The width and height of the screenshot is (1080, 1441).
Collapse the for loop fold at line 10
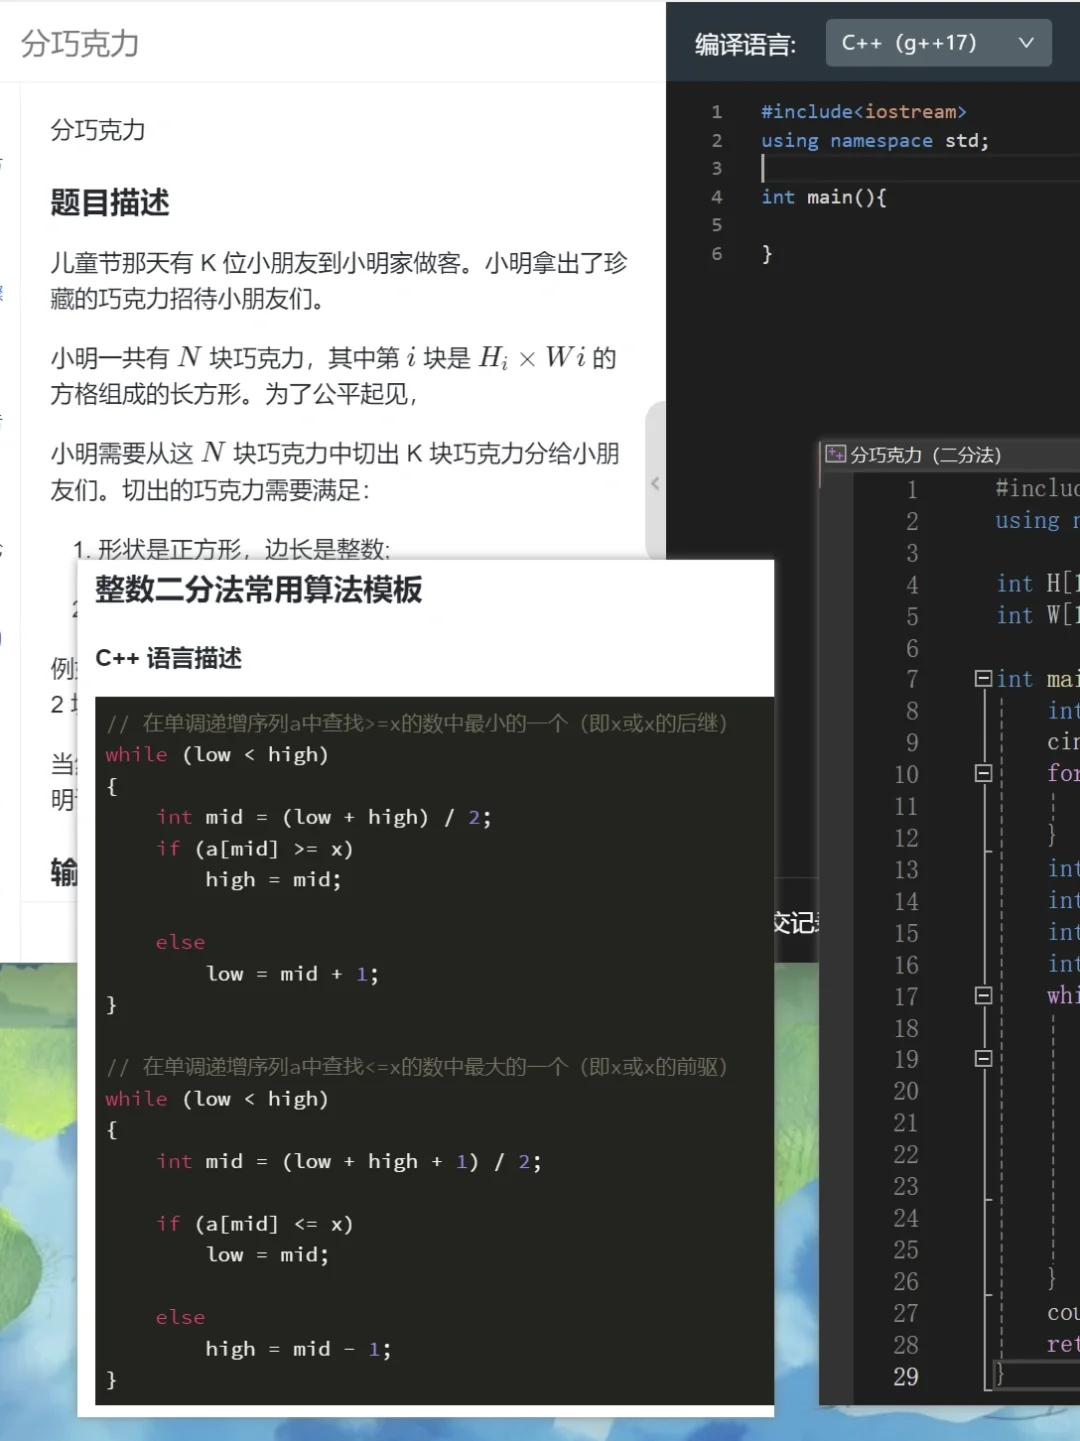(983, 774)
